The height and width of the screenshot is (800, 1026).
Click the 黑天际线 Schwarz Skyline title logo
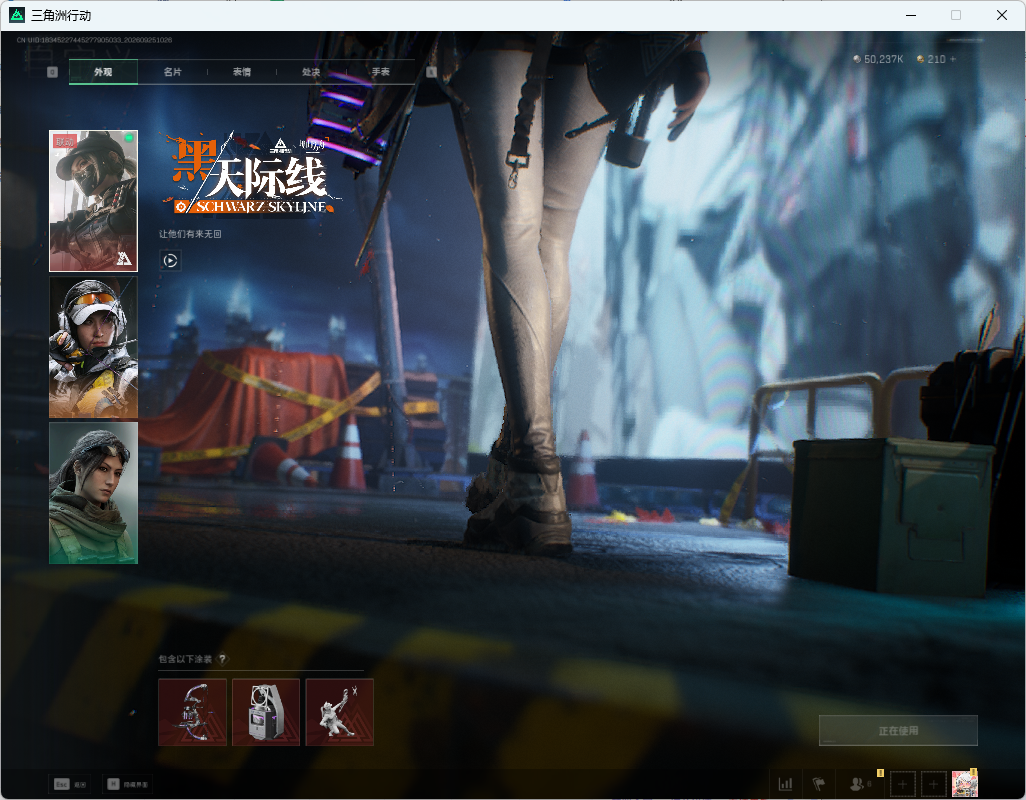(x=252, y=174)
